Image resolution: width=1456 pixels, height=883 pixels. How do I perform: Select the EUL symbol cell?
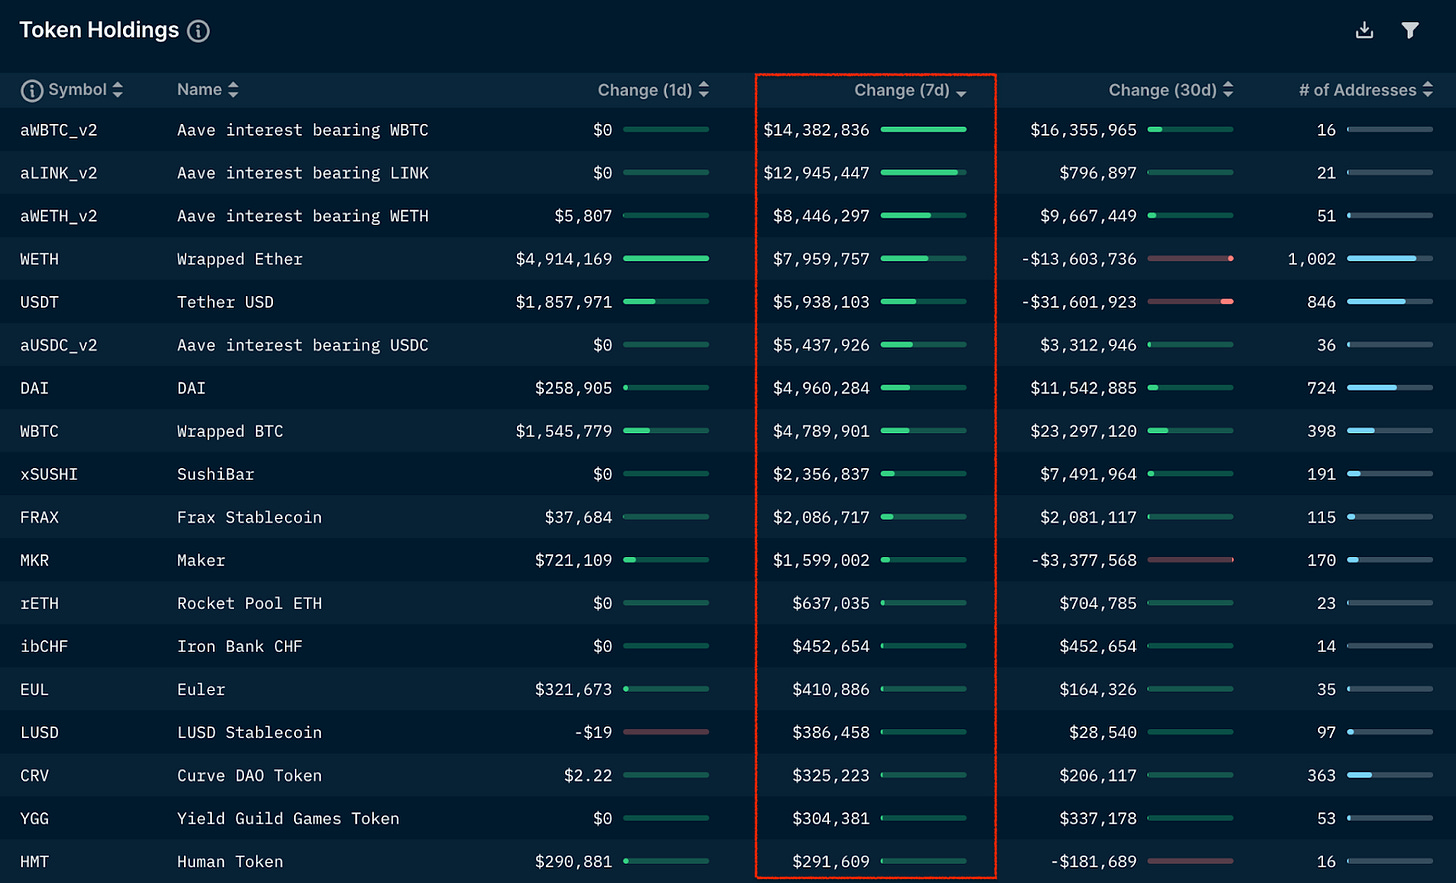[34, 689]
